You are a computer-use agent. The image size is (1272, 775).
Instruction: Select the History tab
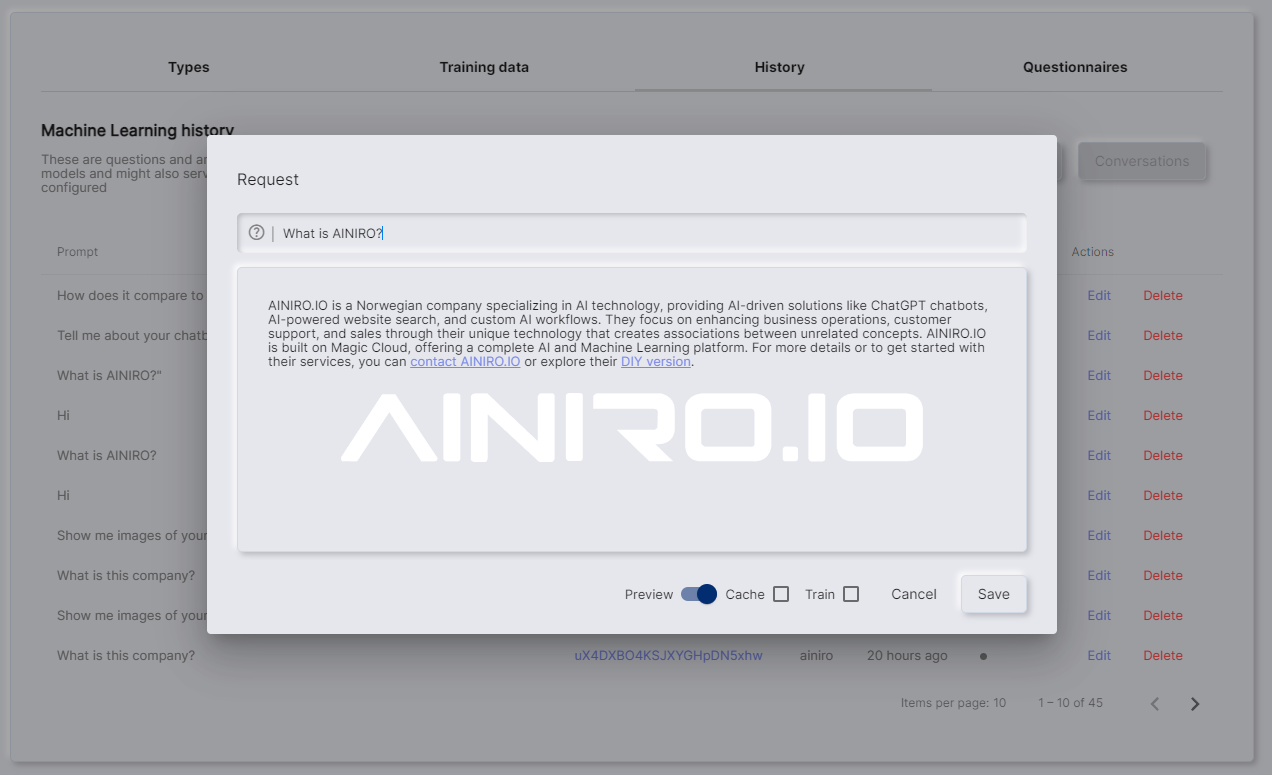tap(780, 67)
